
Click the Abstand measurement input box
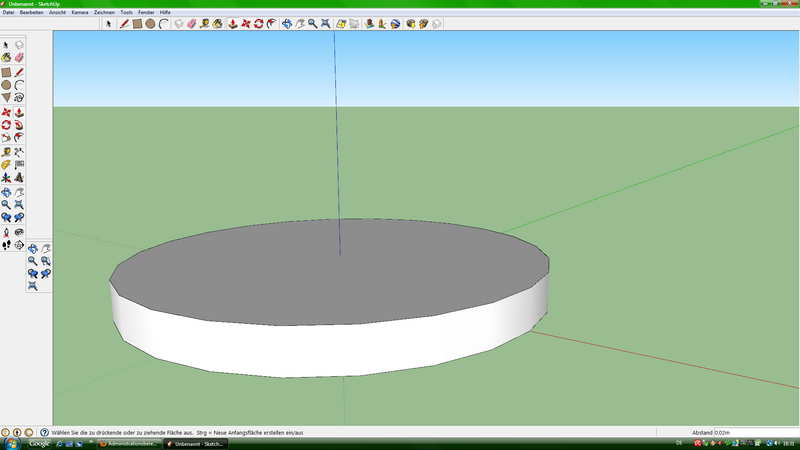tap(755, 432)
